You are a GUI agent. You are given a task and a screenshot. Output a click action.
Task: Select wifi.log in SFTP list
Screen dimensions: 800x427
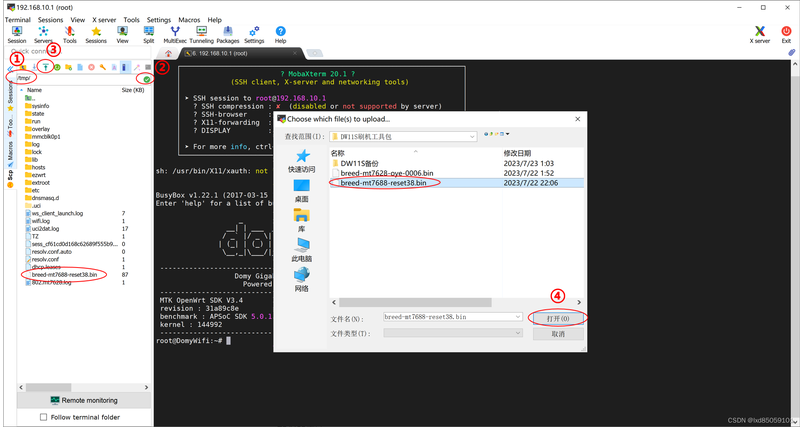tap(40, 221)
